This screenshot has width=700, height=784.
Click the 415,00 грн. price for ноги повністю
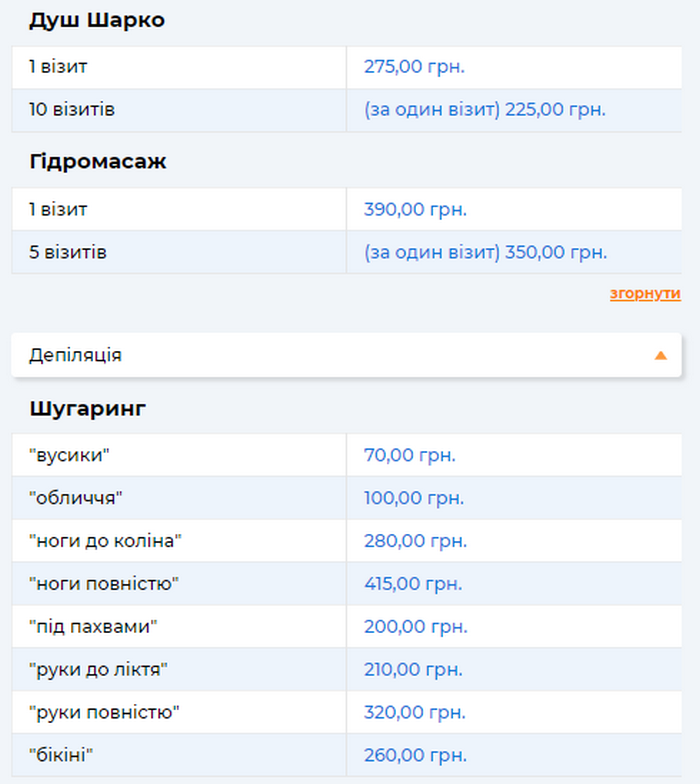(413, 584)
